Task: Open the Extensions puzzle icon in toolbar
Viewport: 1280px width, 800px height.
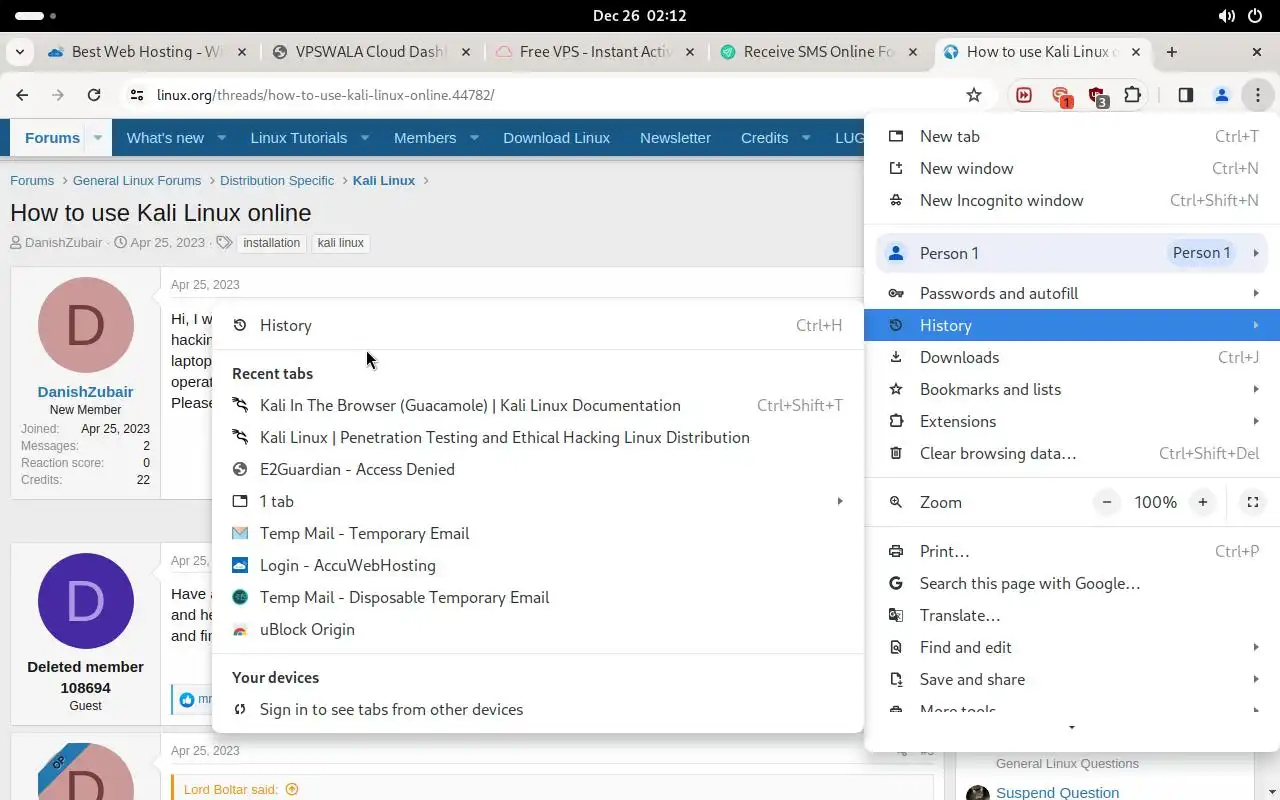Action: pos(1132,95)
